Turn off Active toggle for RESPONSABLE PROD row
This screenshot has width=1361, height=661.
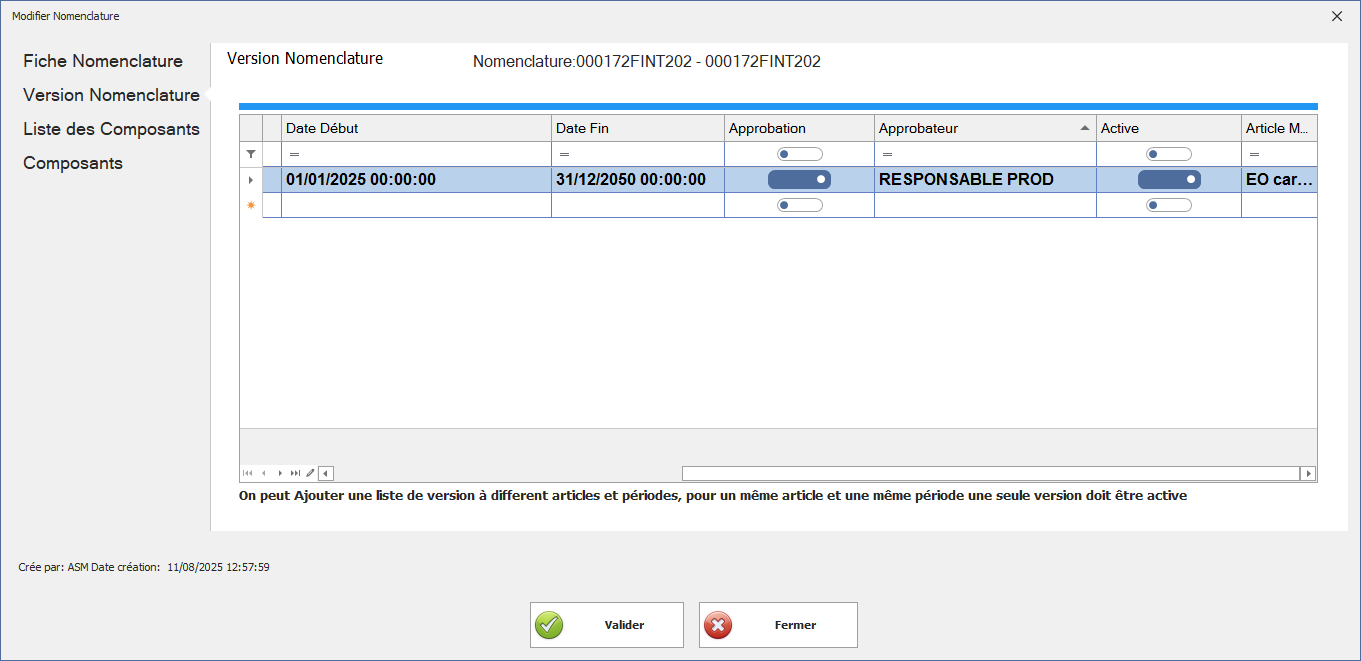[1169, 180]
